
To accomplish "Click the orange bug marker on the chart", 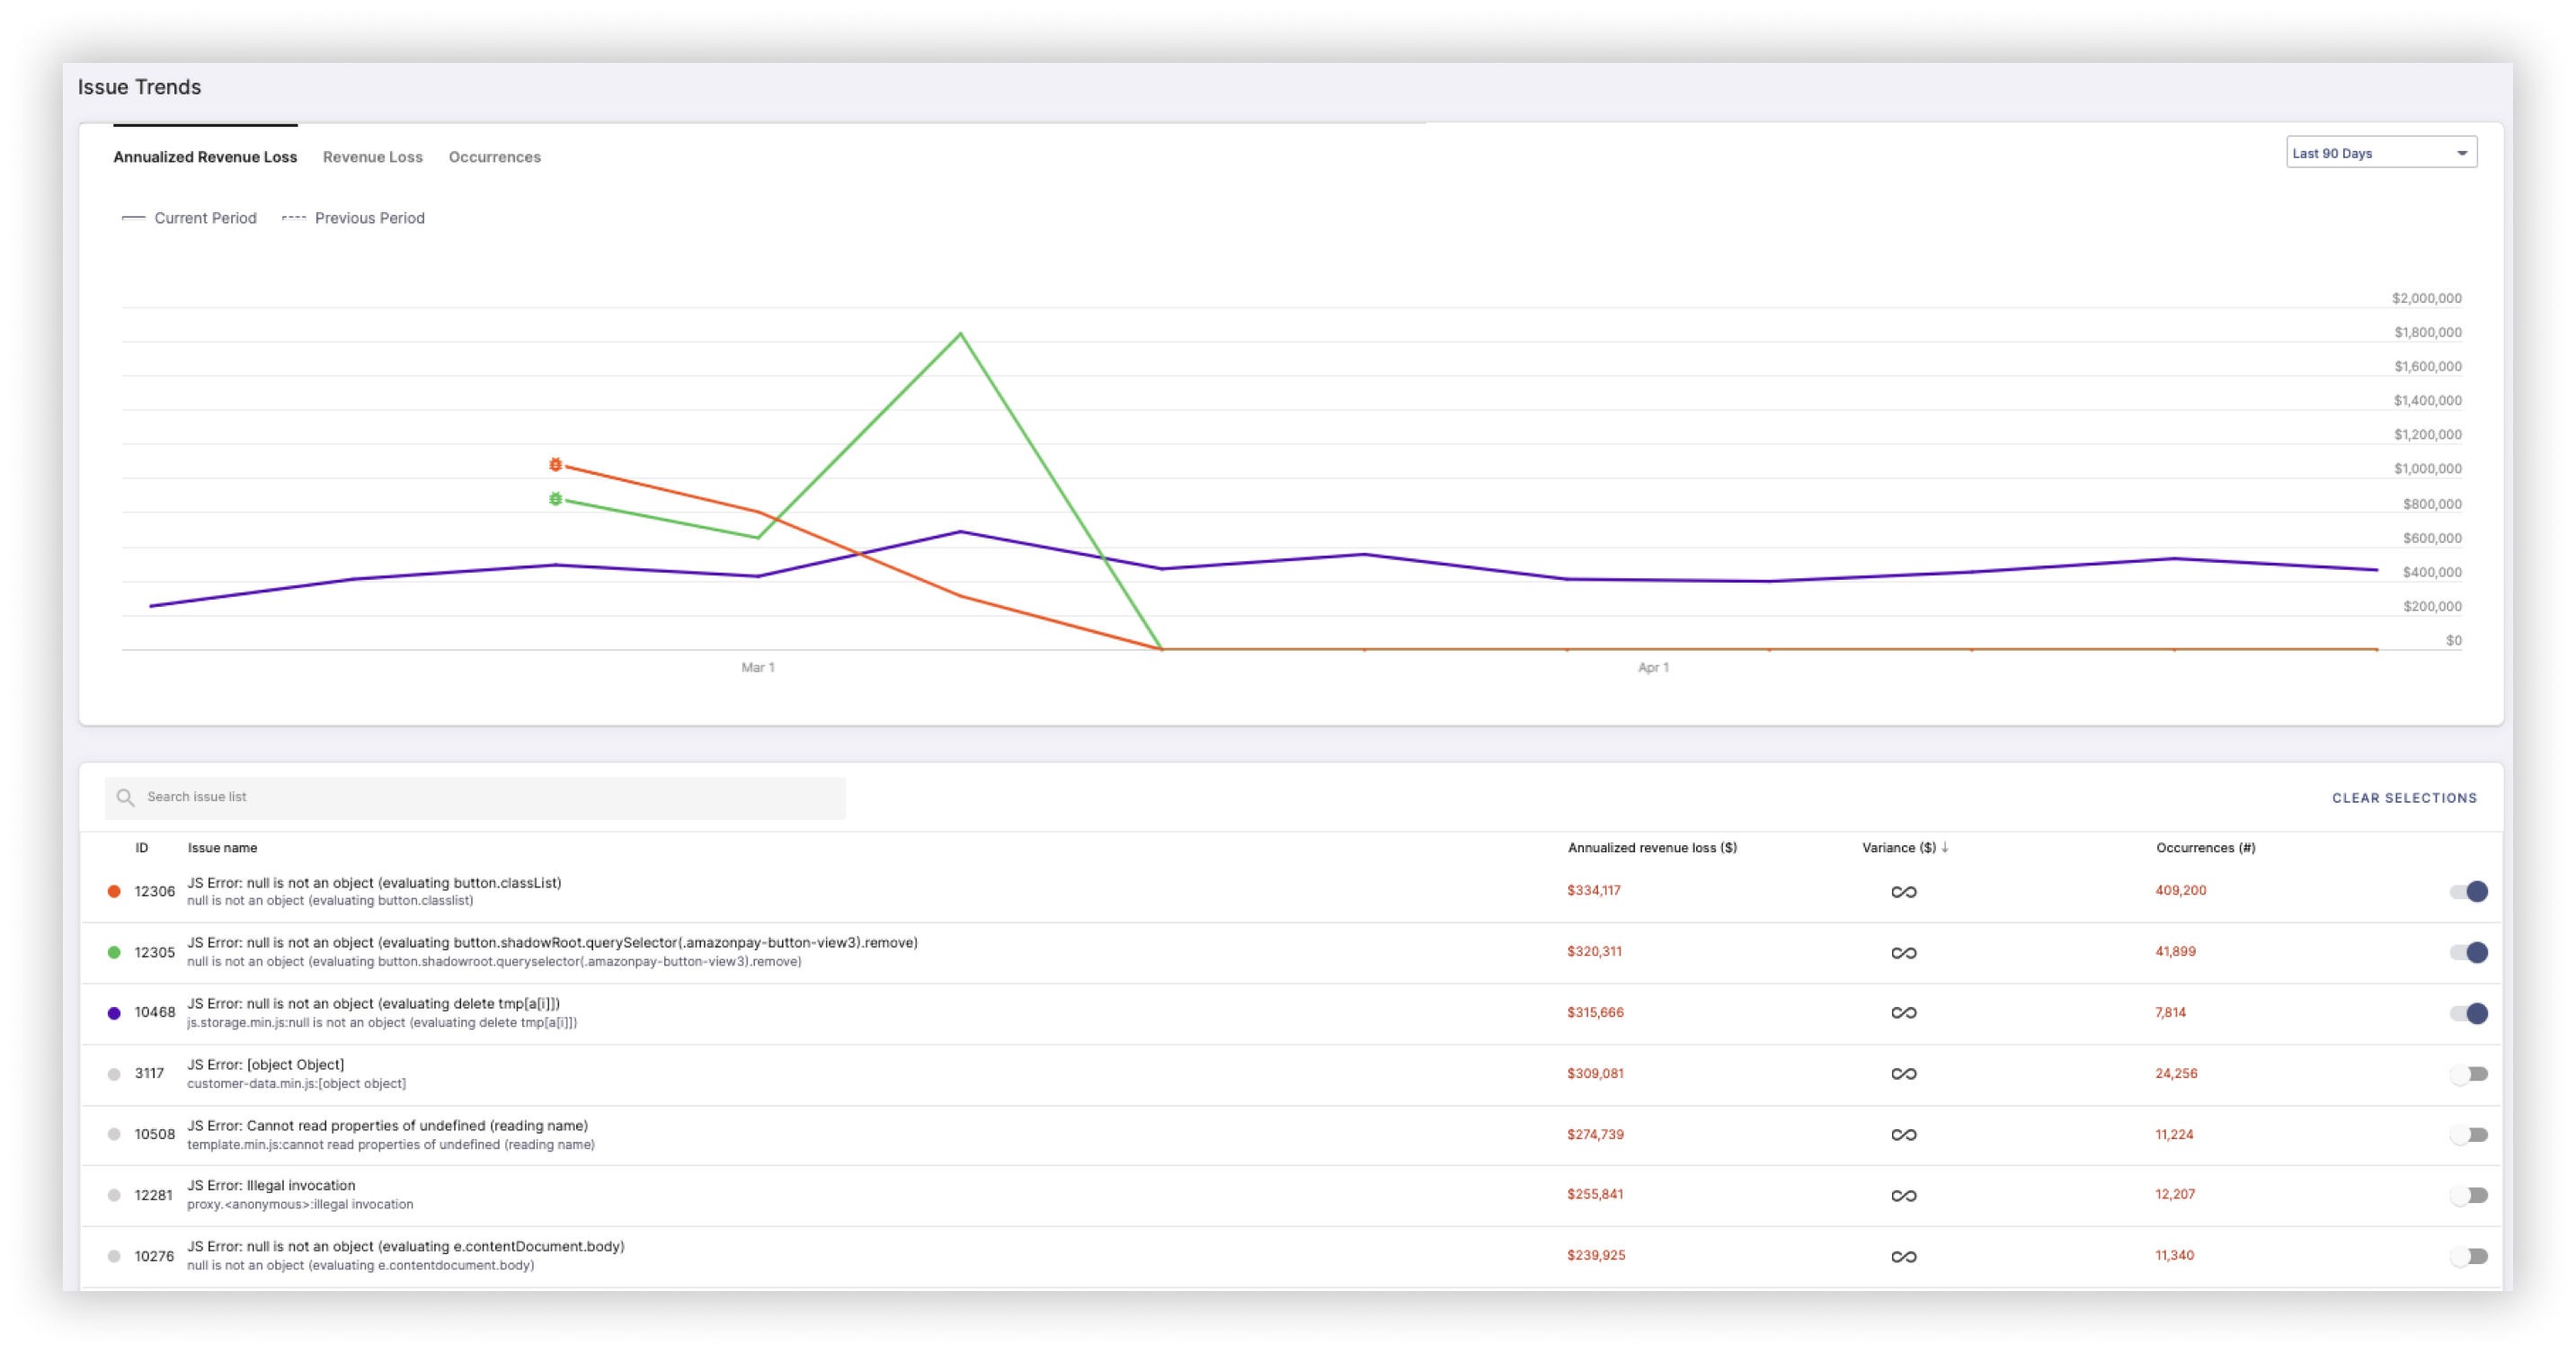I will tap(556, 463).
